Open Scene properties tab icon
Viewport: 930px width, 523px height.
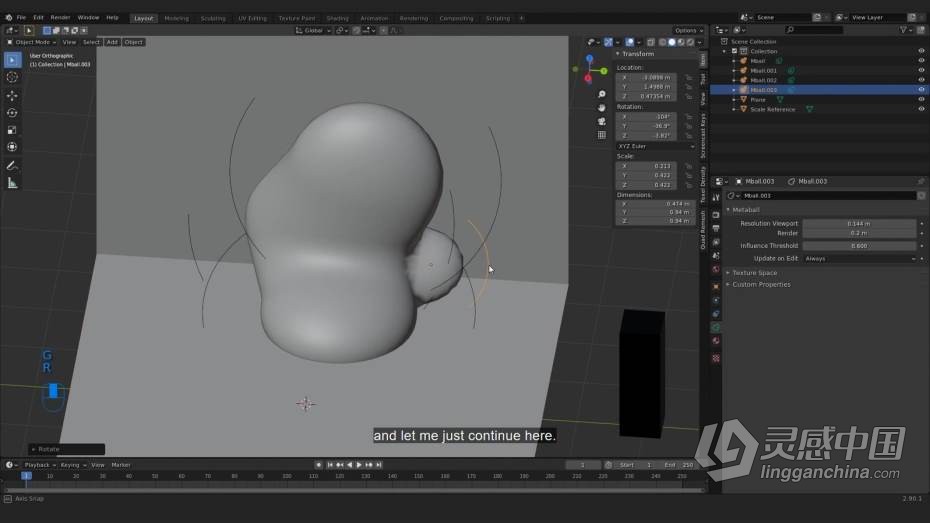point(716,256)
